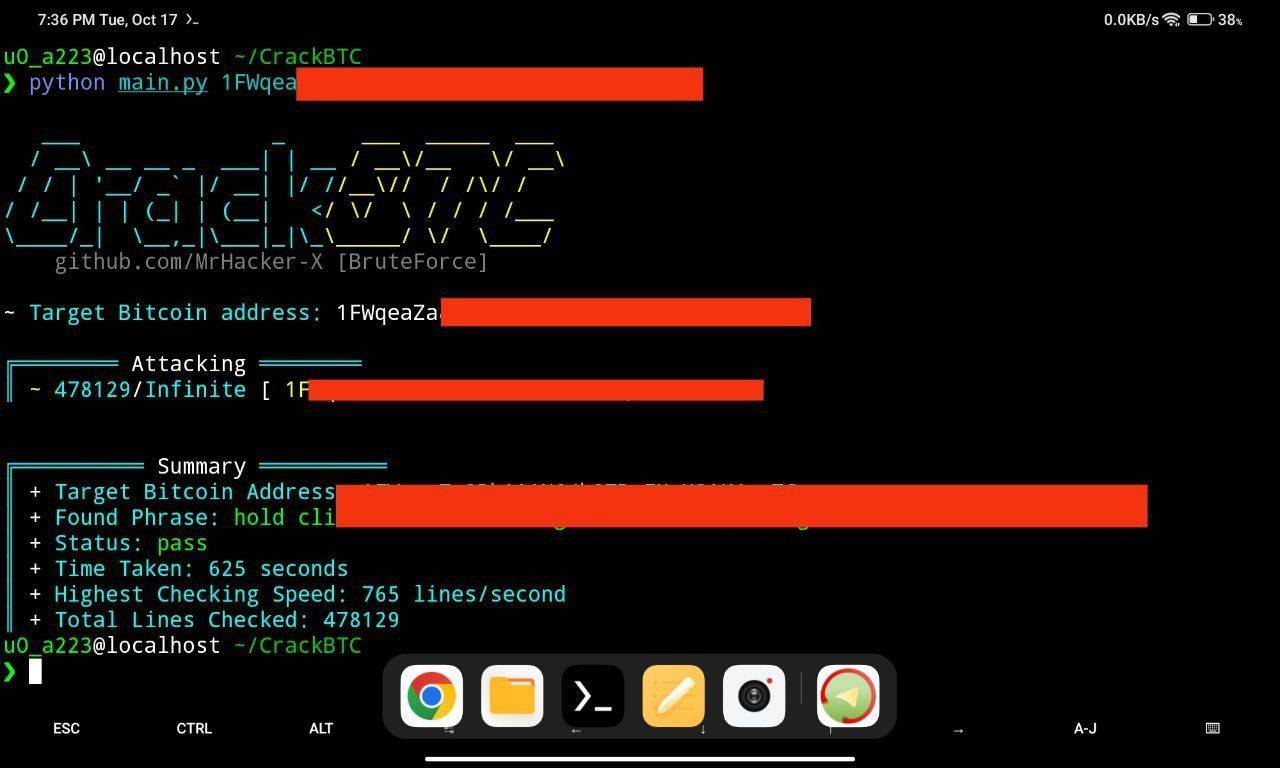Click Total Lines Checked: 478129
This screenshot has width=1280, height=768.
pos(214,620)
